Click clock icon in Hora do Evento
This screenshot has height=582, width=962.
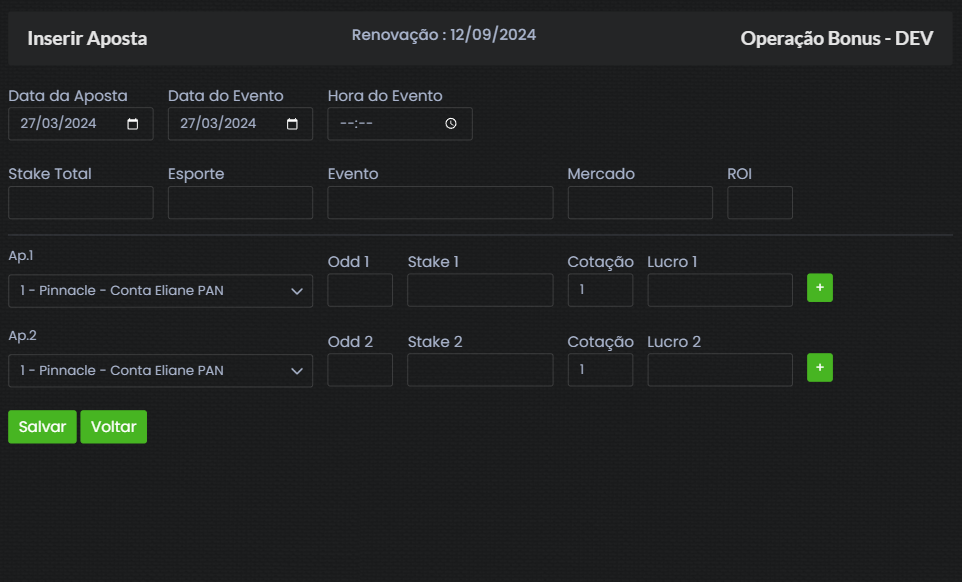pos(451,124)
